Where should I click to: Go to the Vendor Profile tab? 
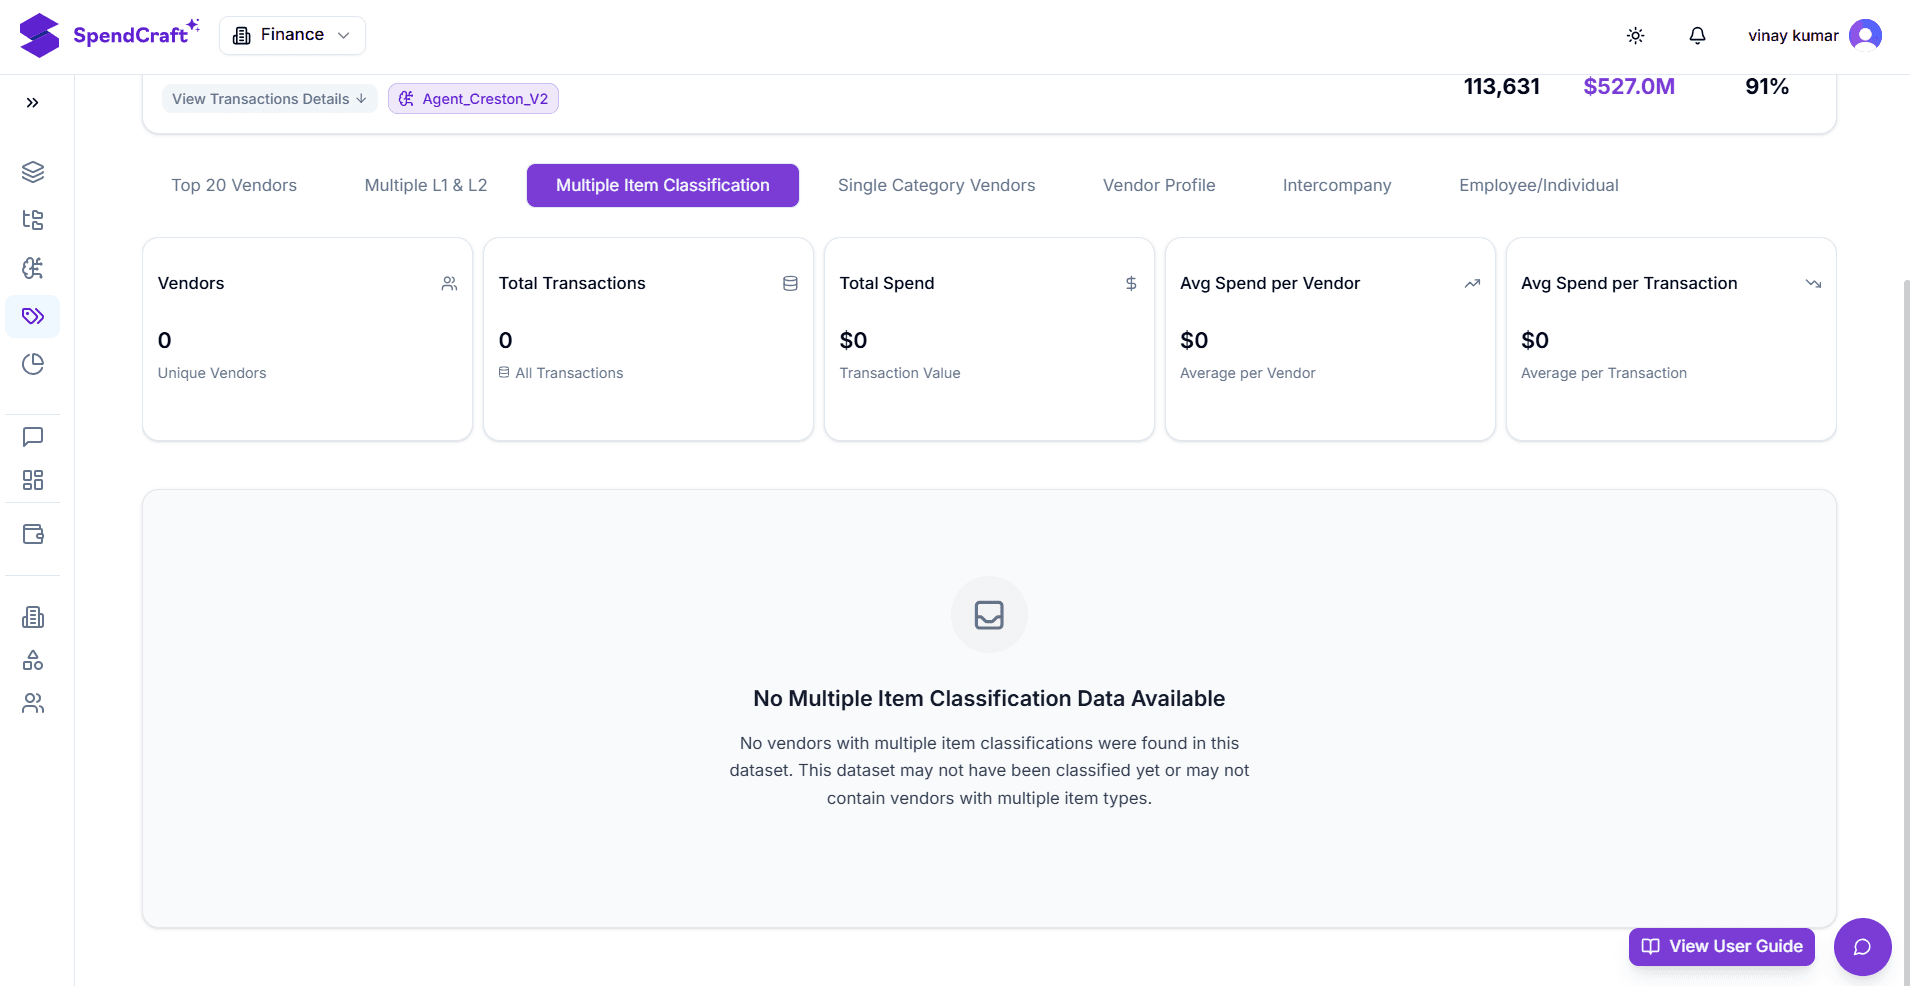coord(1158,186)
